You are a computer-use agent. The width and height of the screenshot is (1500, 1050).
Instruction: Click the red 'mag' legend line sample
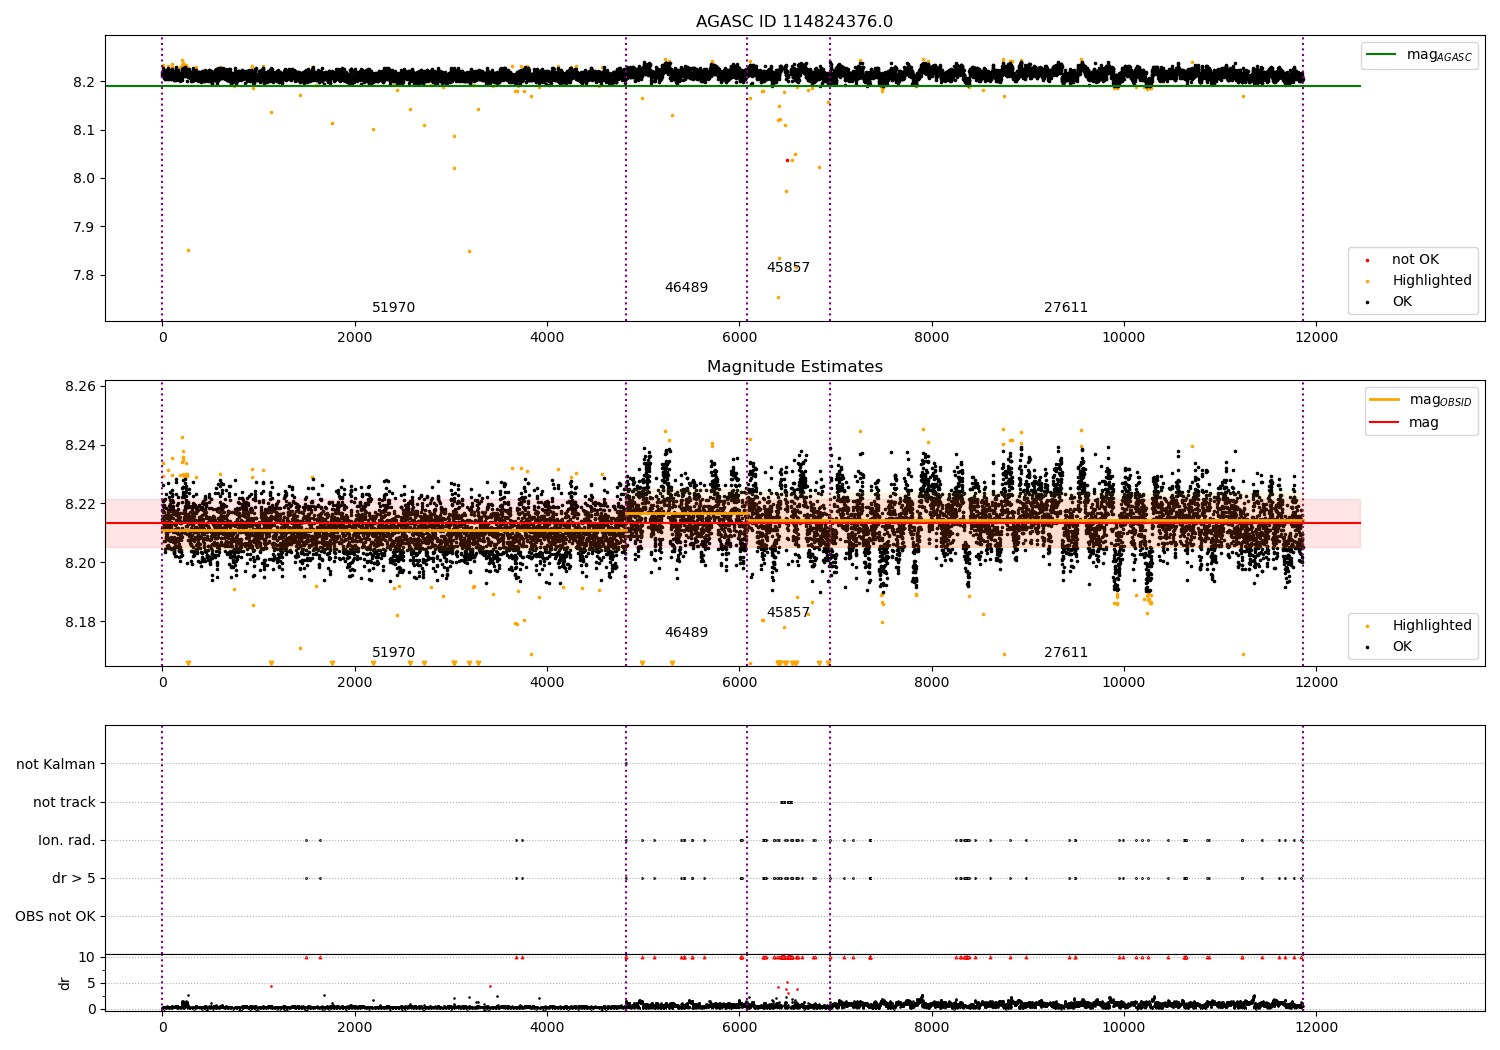click(1384, 422)
